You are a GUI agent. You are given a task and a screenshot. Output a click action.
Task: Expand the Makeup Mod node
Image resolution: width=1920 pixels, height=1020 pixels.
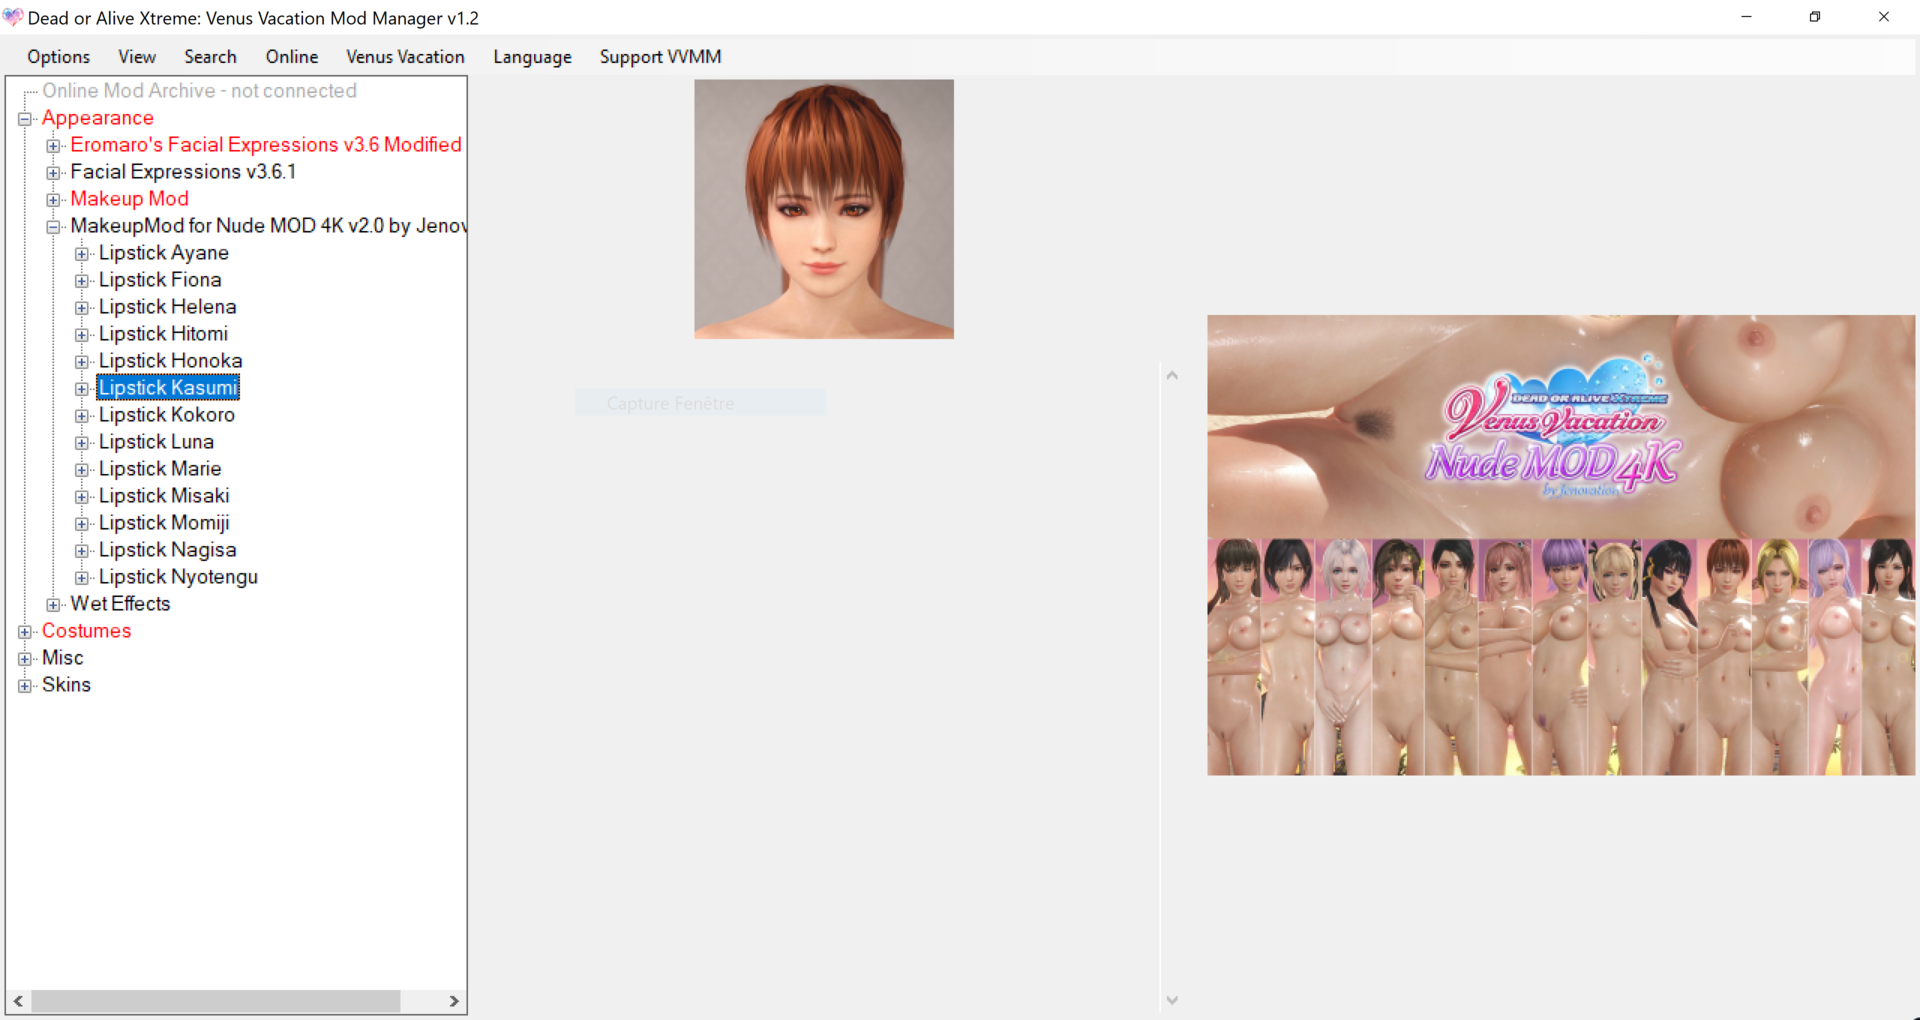(53, 200)
